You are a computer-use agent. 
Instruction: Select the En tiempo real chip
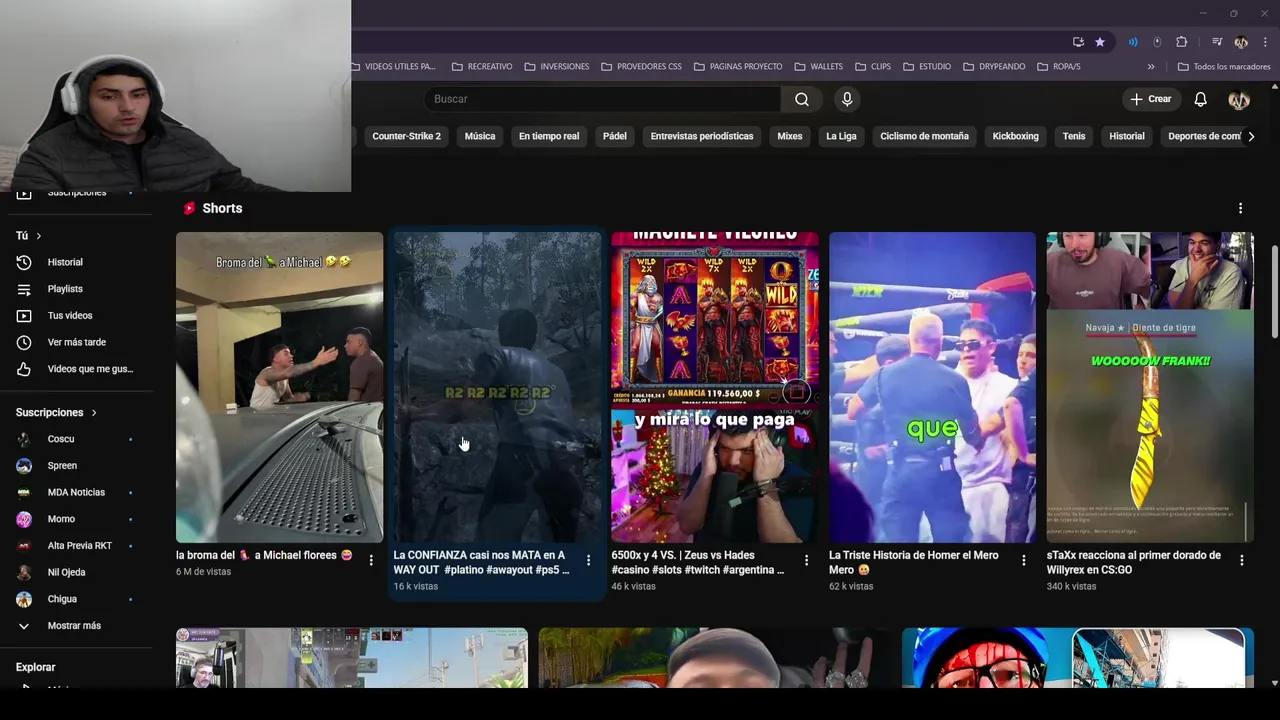click(549, 136)
